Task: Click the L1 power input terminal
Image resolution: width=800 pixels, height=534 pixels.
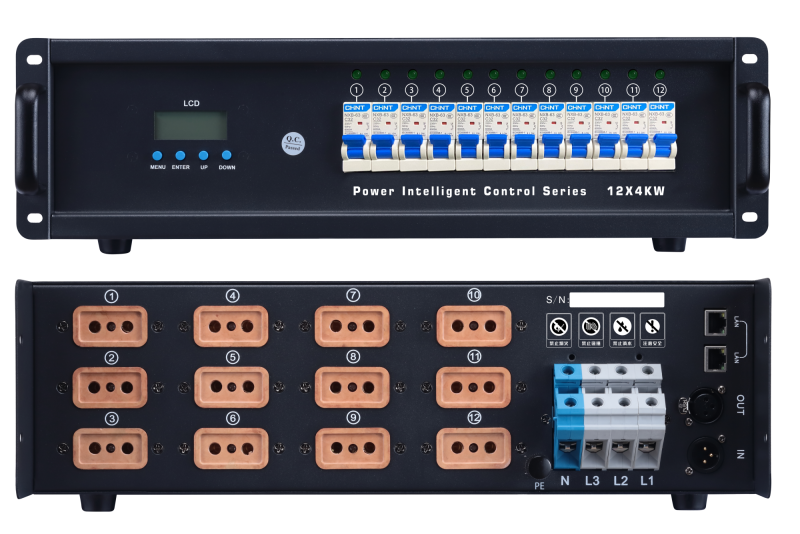Action: coord(648,420)
